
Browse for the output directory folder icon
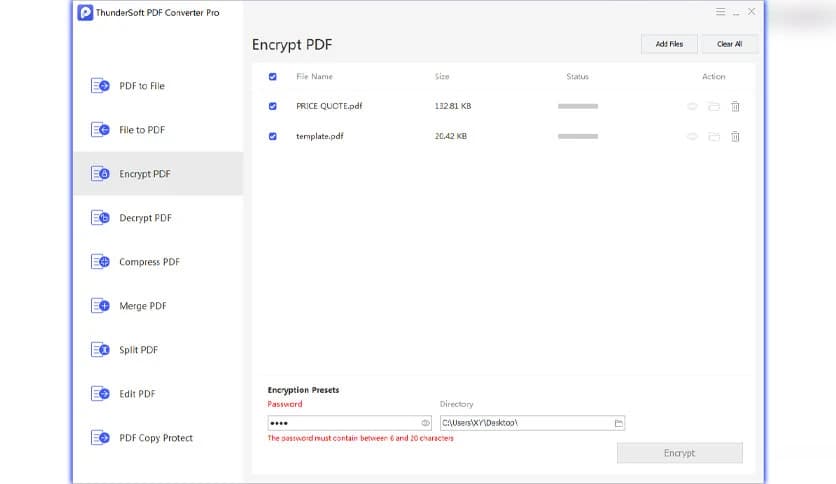click(618, 423)
